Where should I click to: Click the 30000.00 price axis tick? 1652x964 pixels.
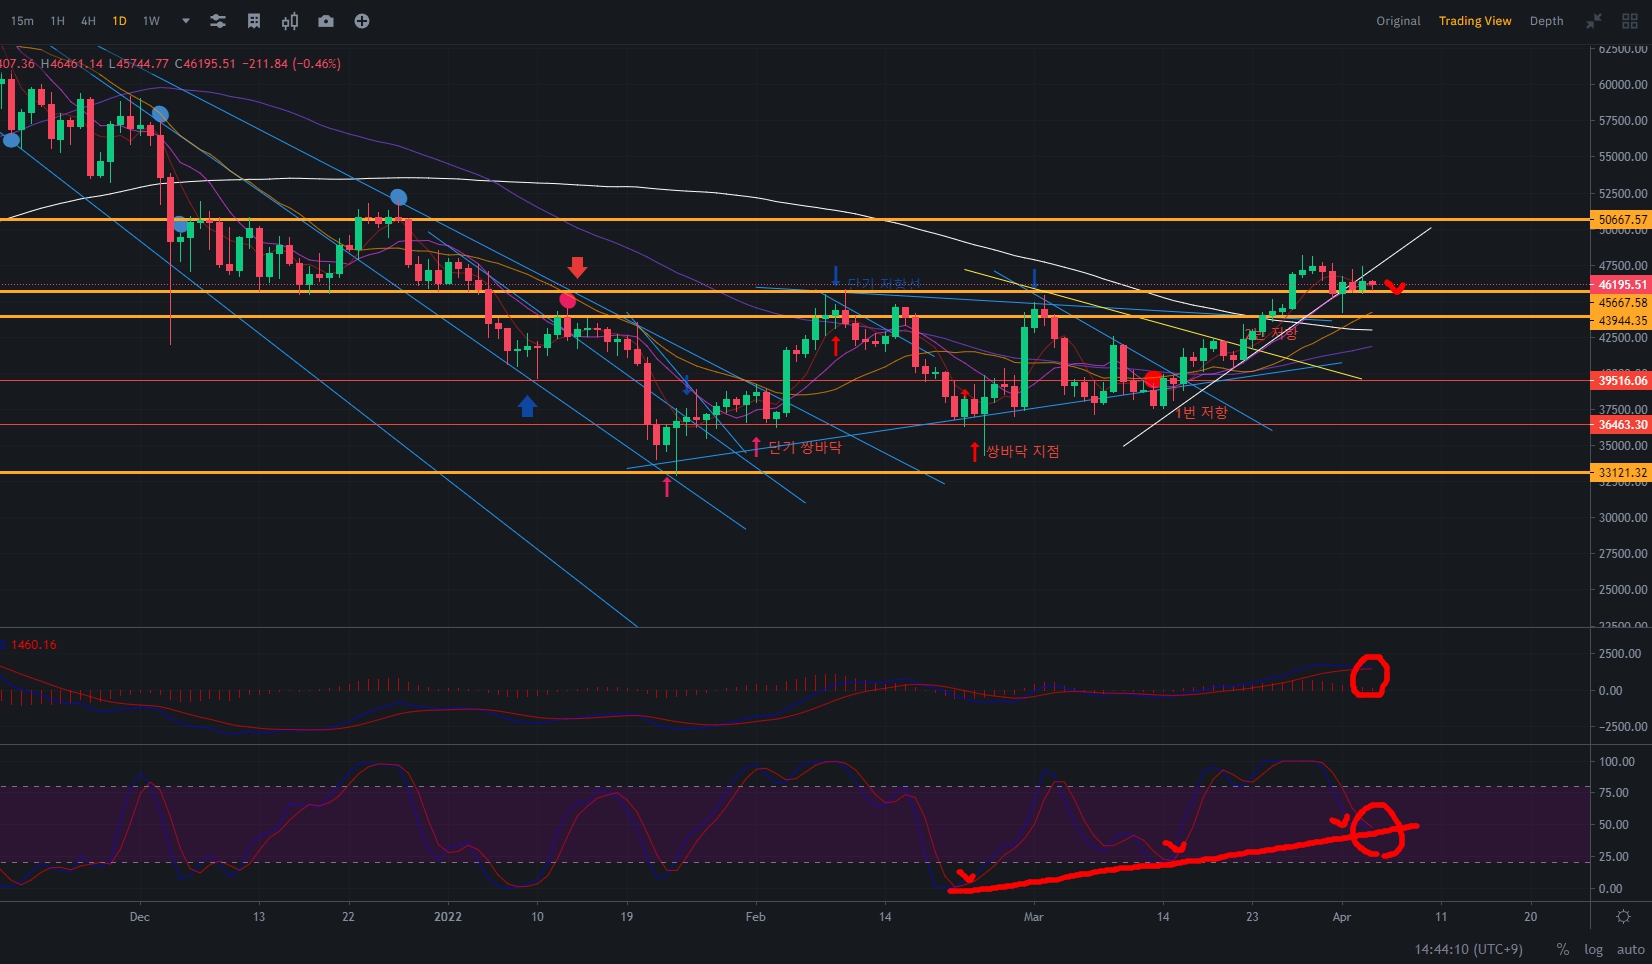coord(1622,518)
